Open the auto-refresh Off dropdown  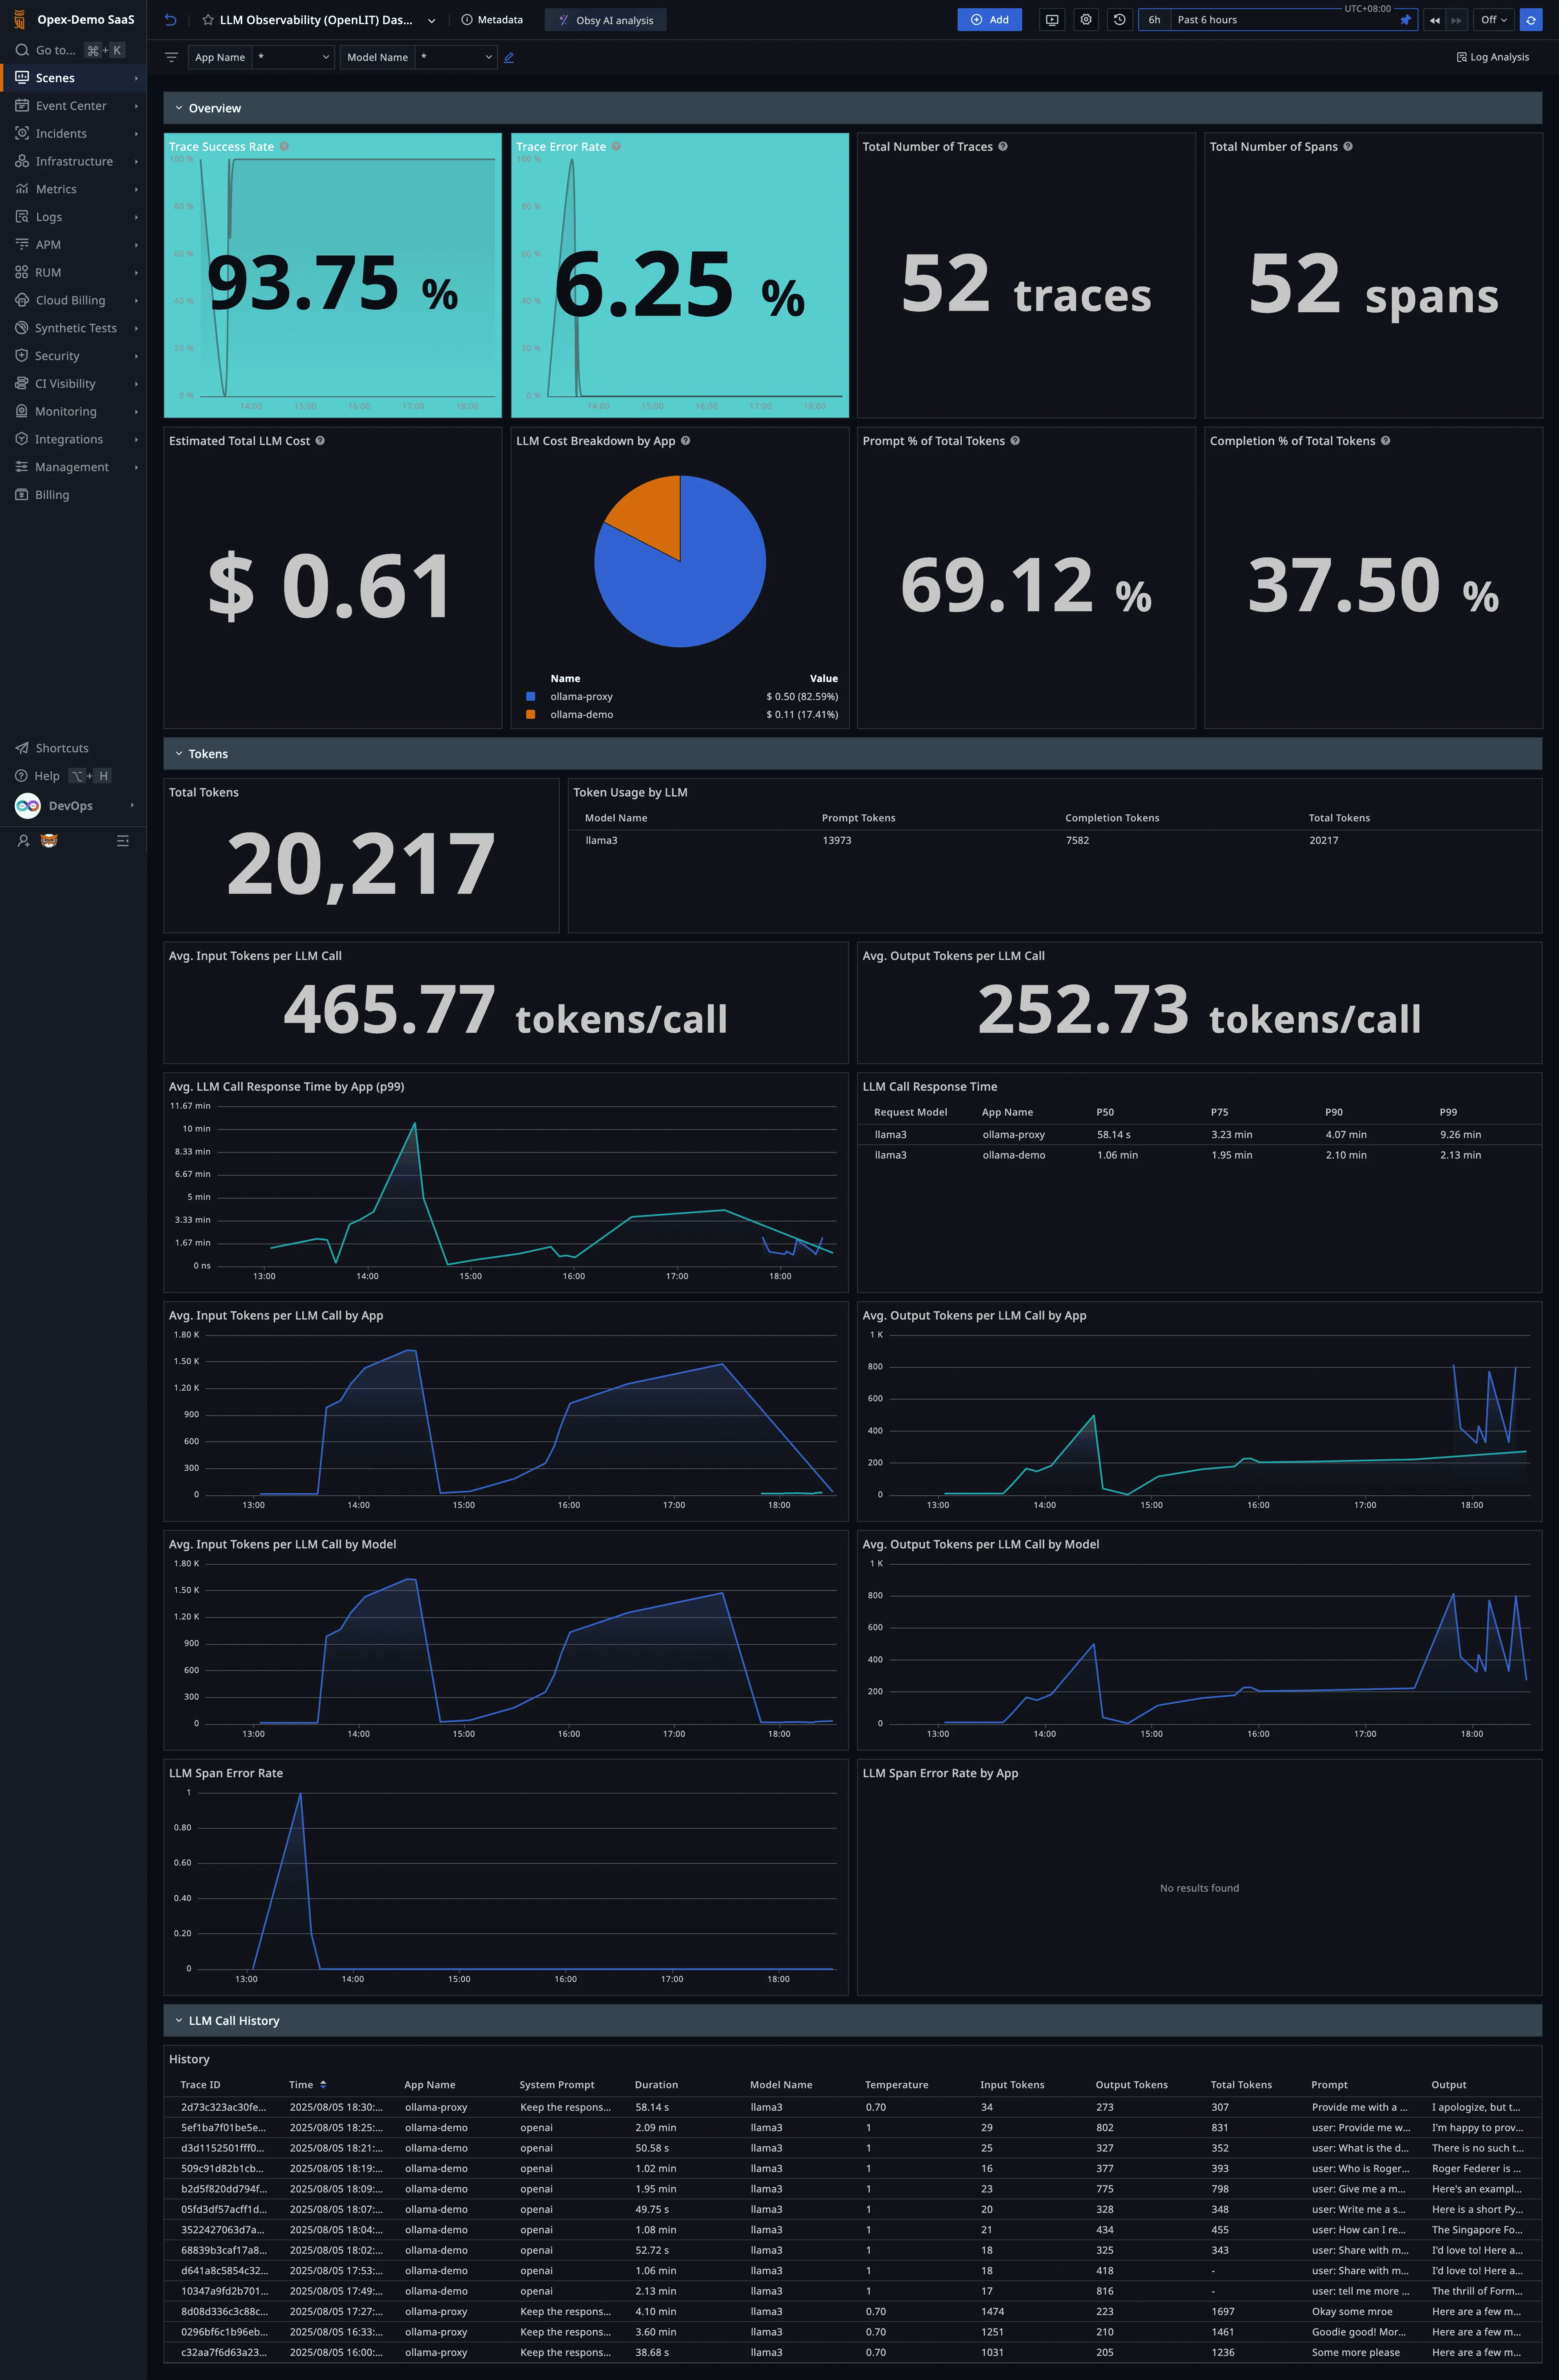(x=1494, y=20)
